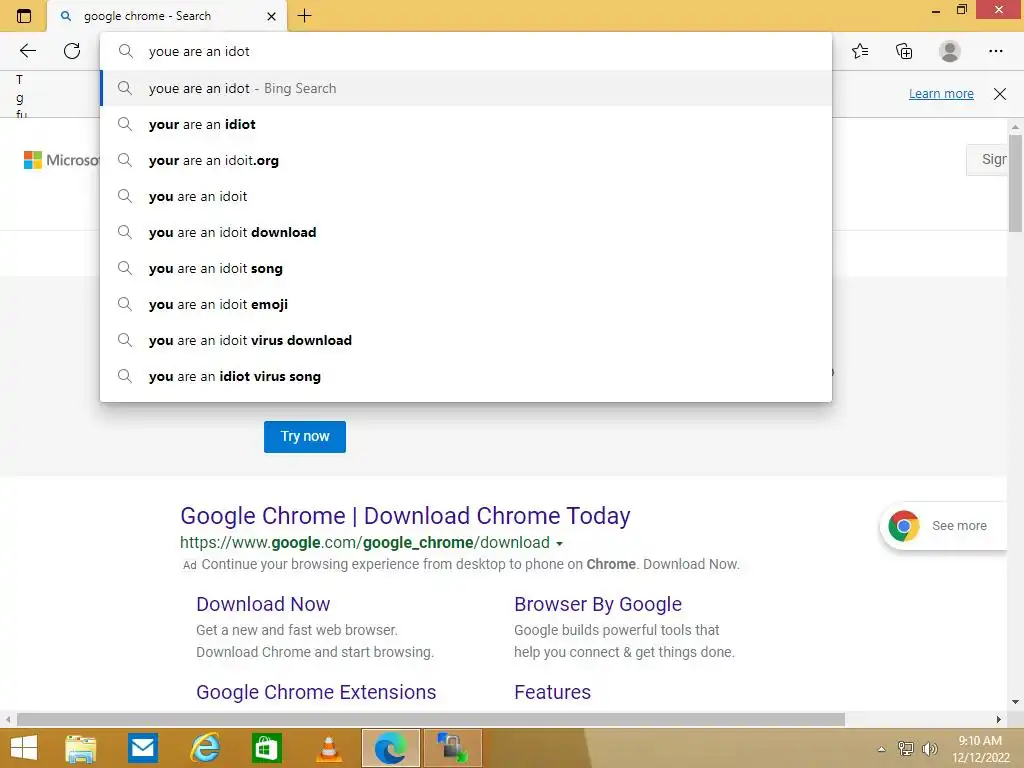Open the Settings and more ellipsis menu
1024x768 pixels.
995,51
